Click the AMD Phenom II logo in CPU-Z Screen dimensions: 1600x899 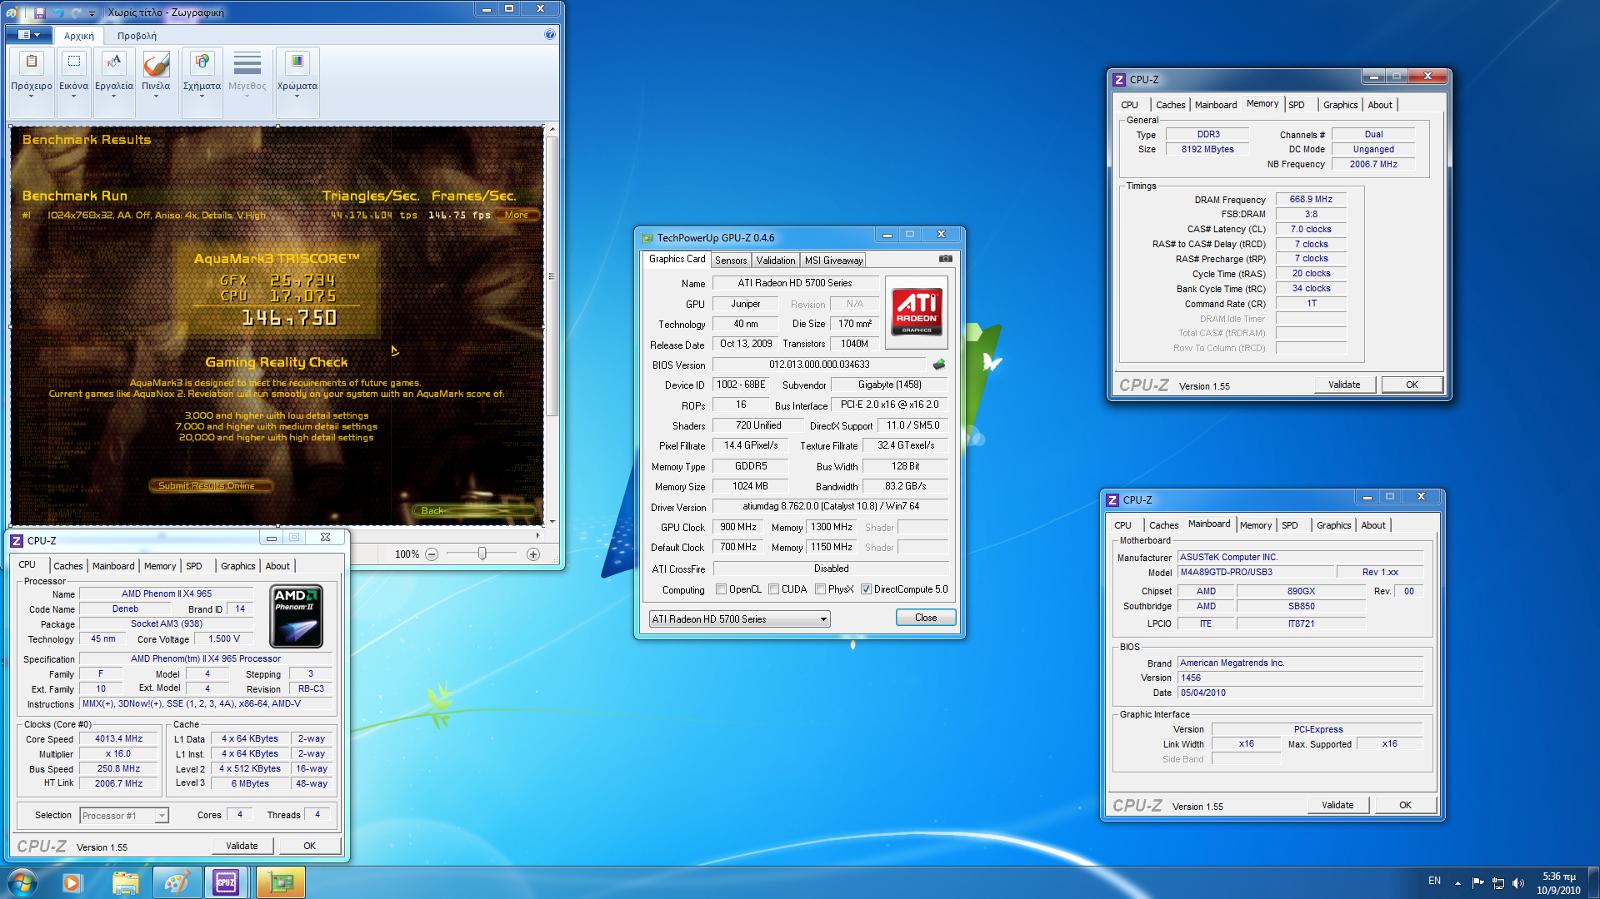point(297,615)
